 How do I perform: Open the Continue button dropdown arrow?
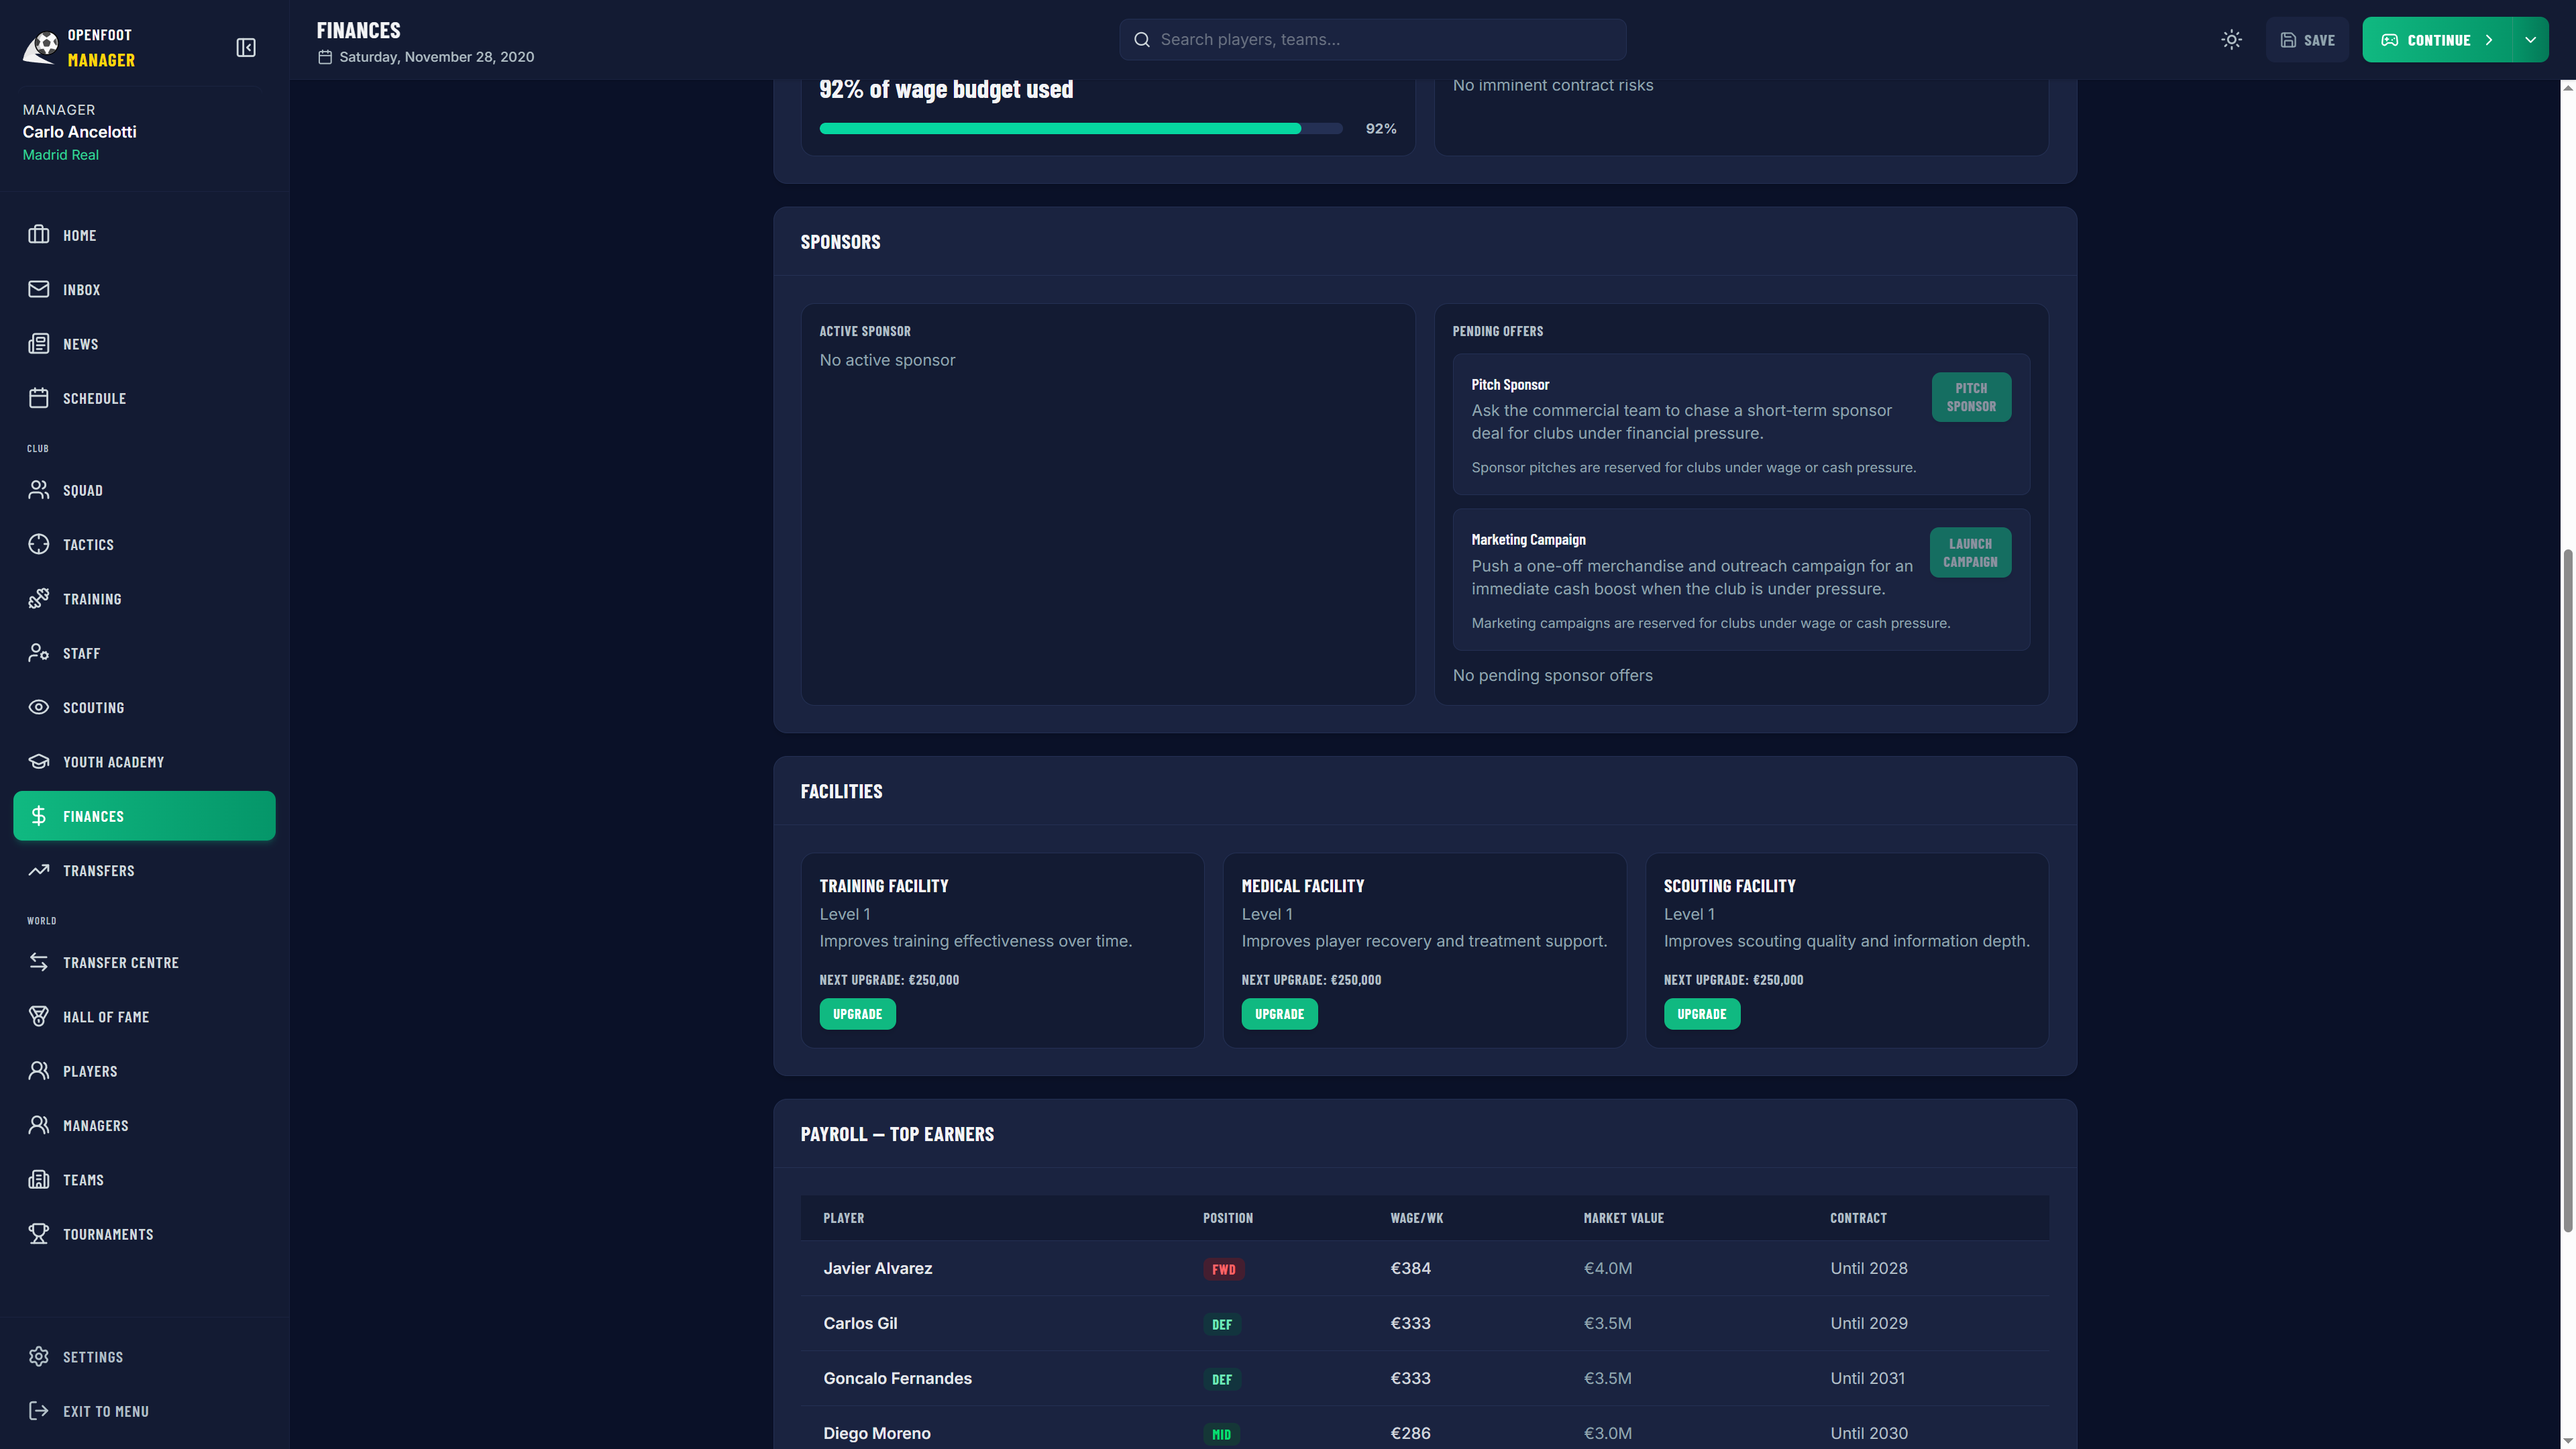point(2530,40)
